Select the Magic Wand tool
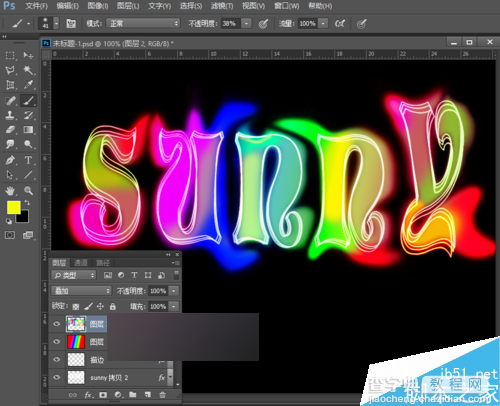 point(28,70)
